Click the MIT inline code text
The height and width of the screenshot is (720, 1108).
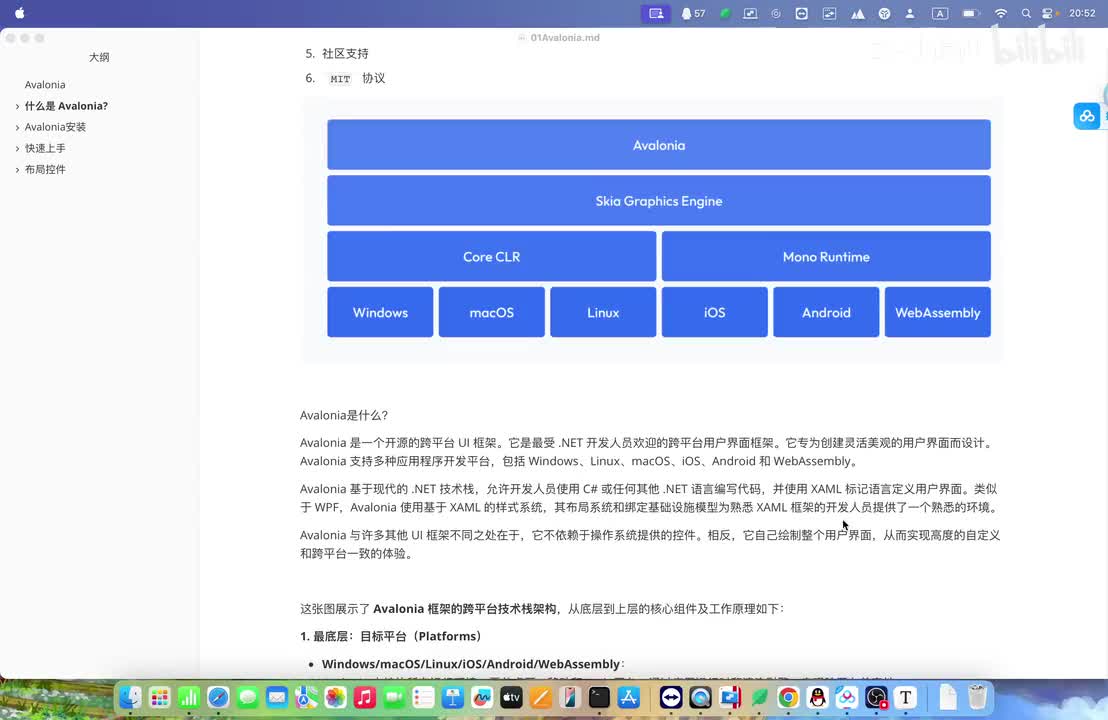(x=340, y=79)
